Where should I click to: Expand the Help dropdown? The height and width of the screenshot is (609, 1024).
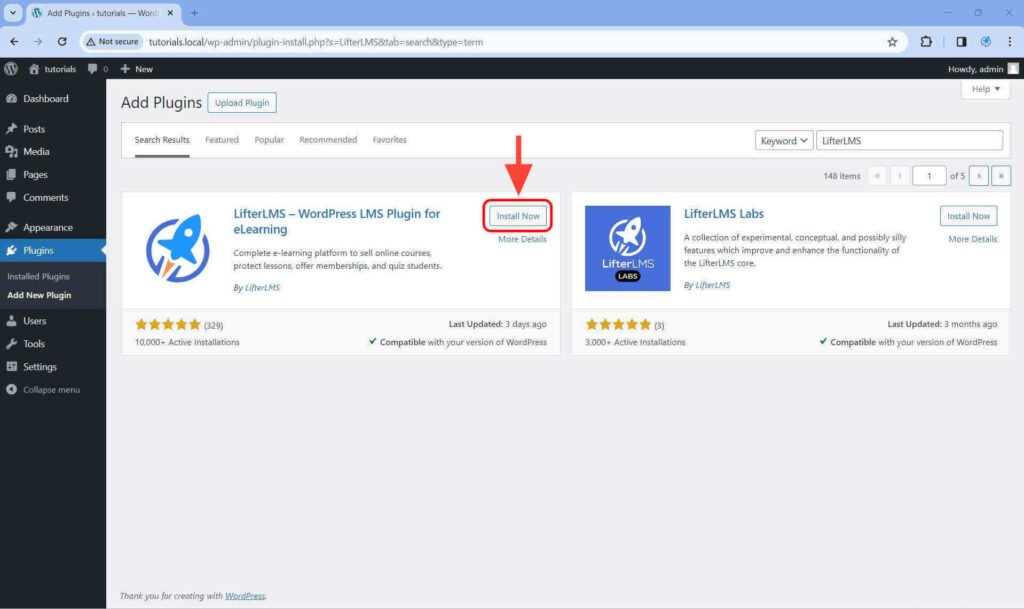click(984, 89)
